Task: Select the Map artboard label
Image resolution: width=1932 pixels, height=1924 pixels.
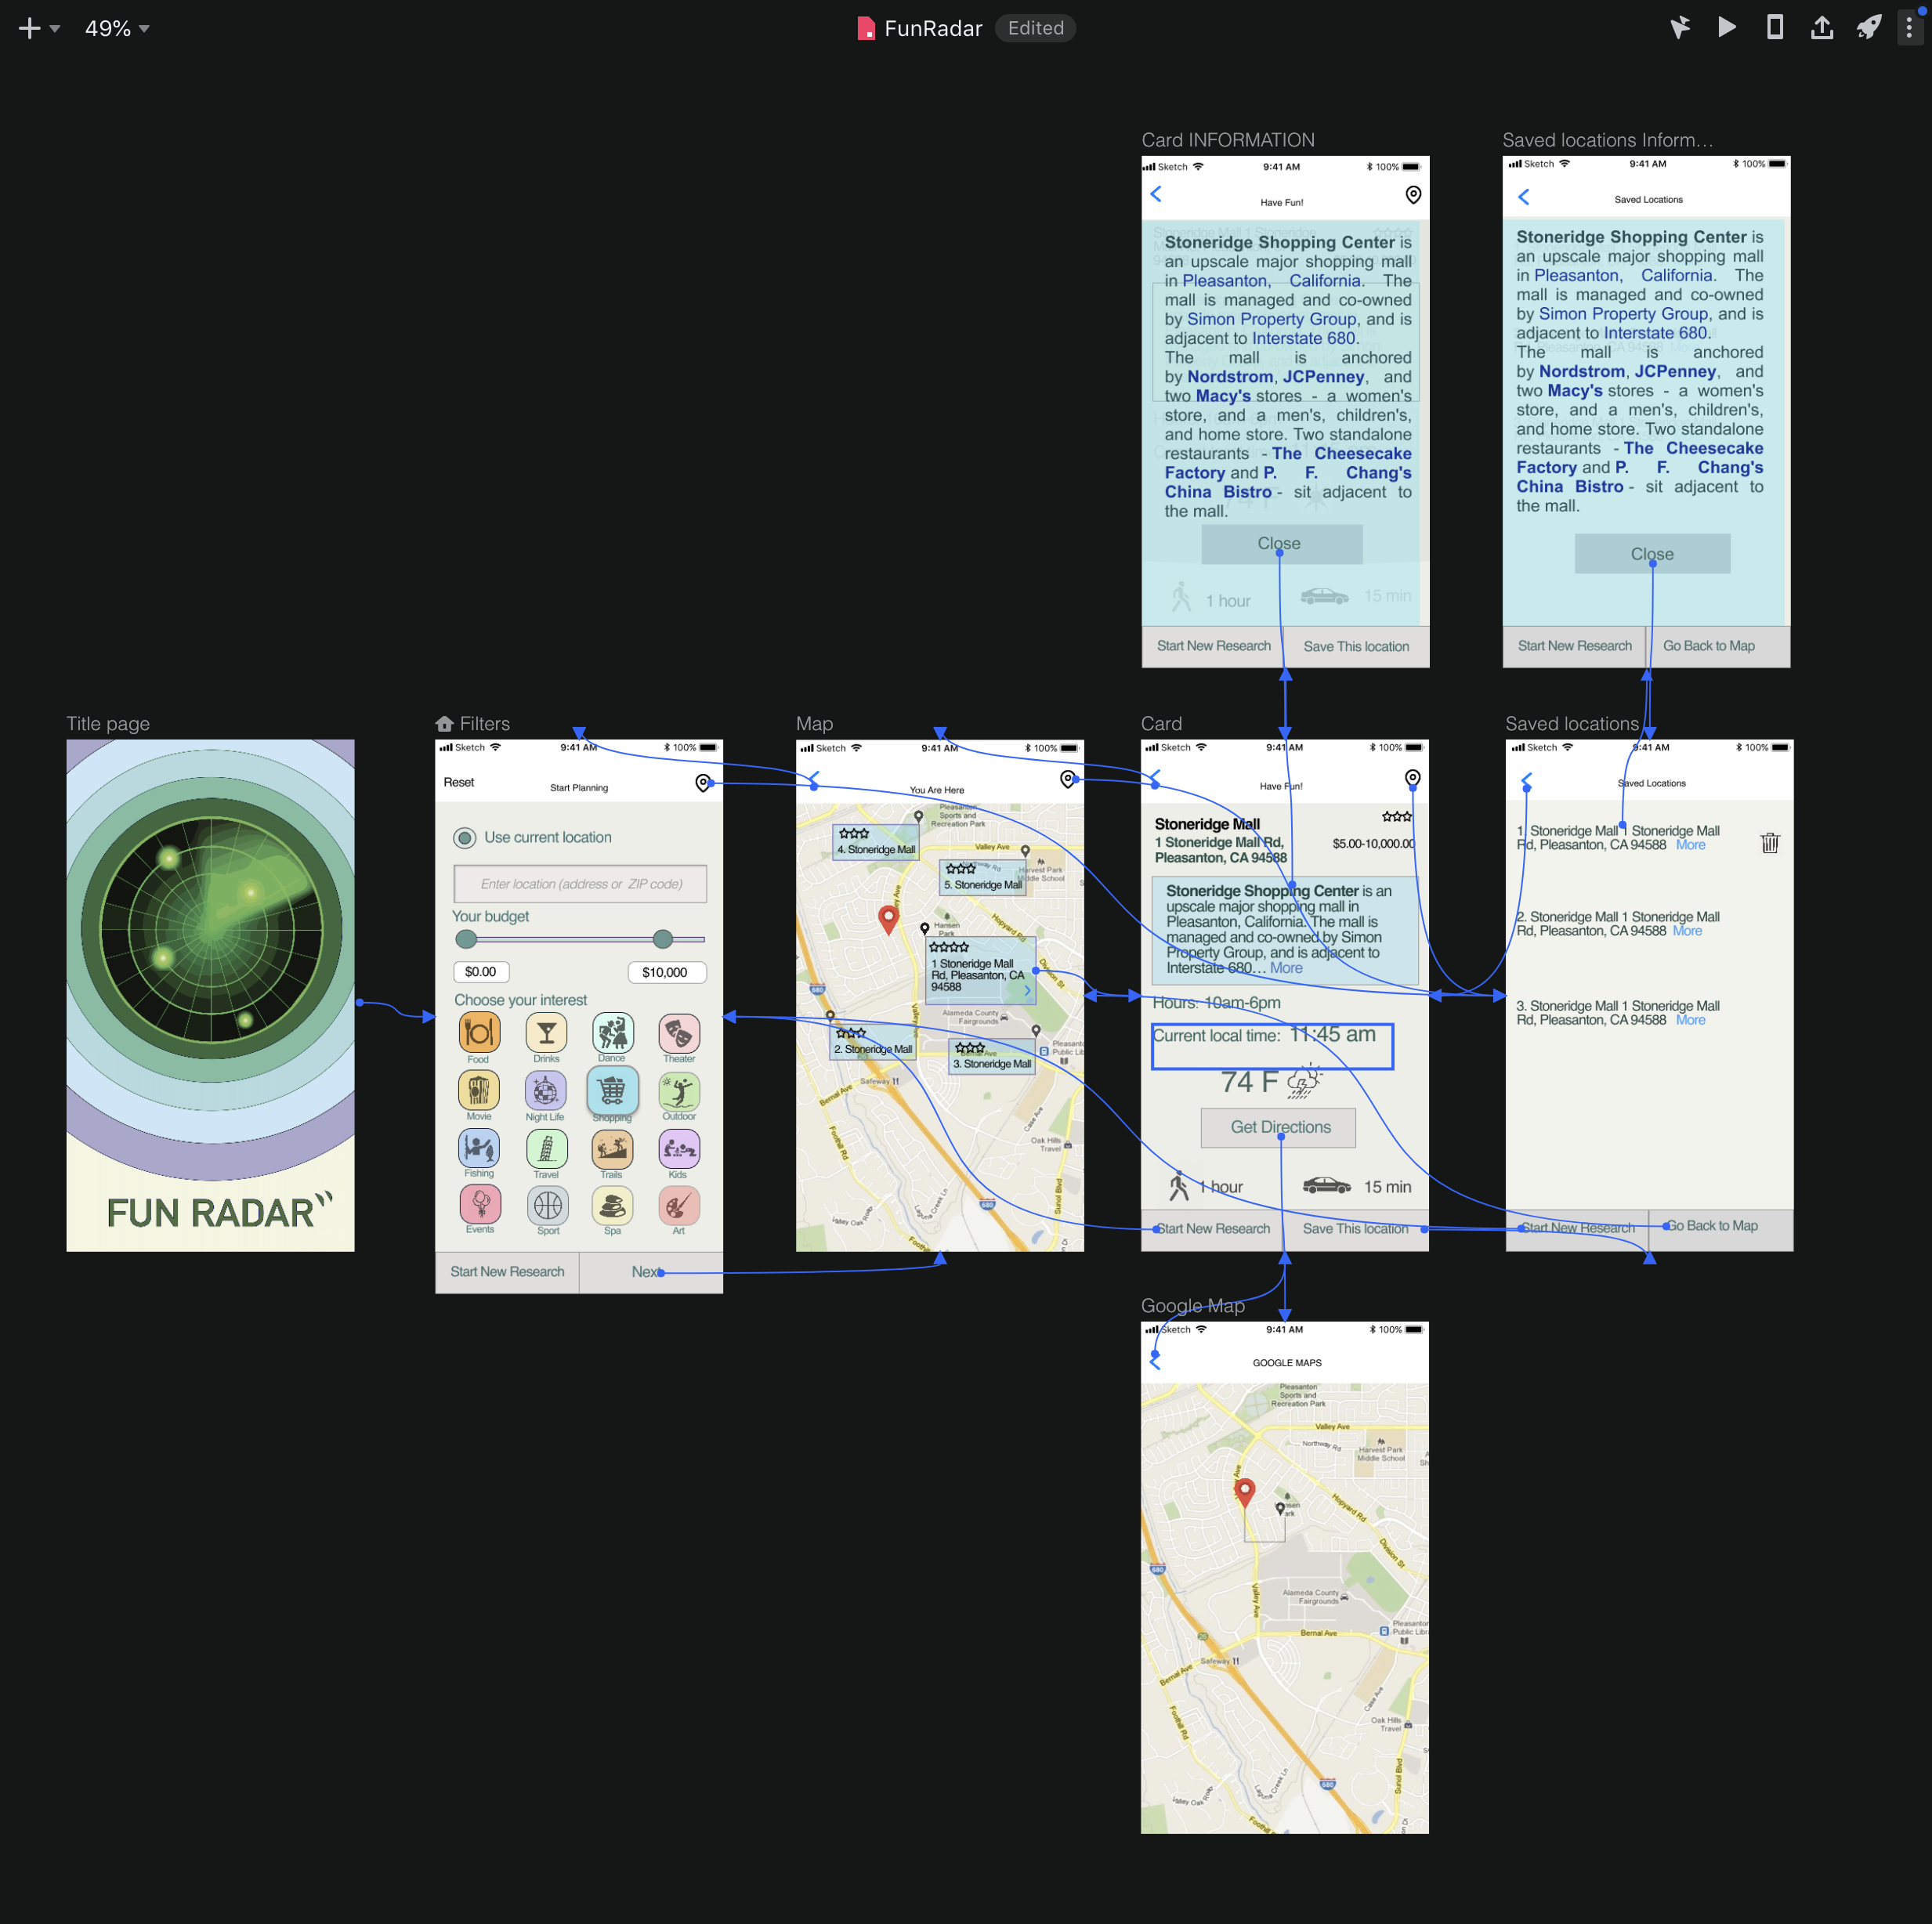Action: point(814,723)
